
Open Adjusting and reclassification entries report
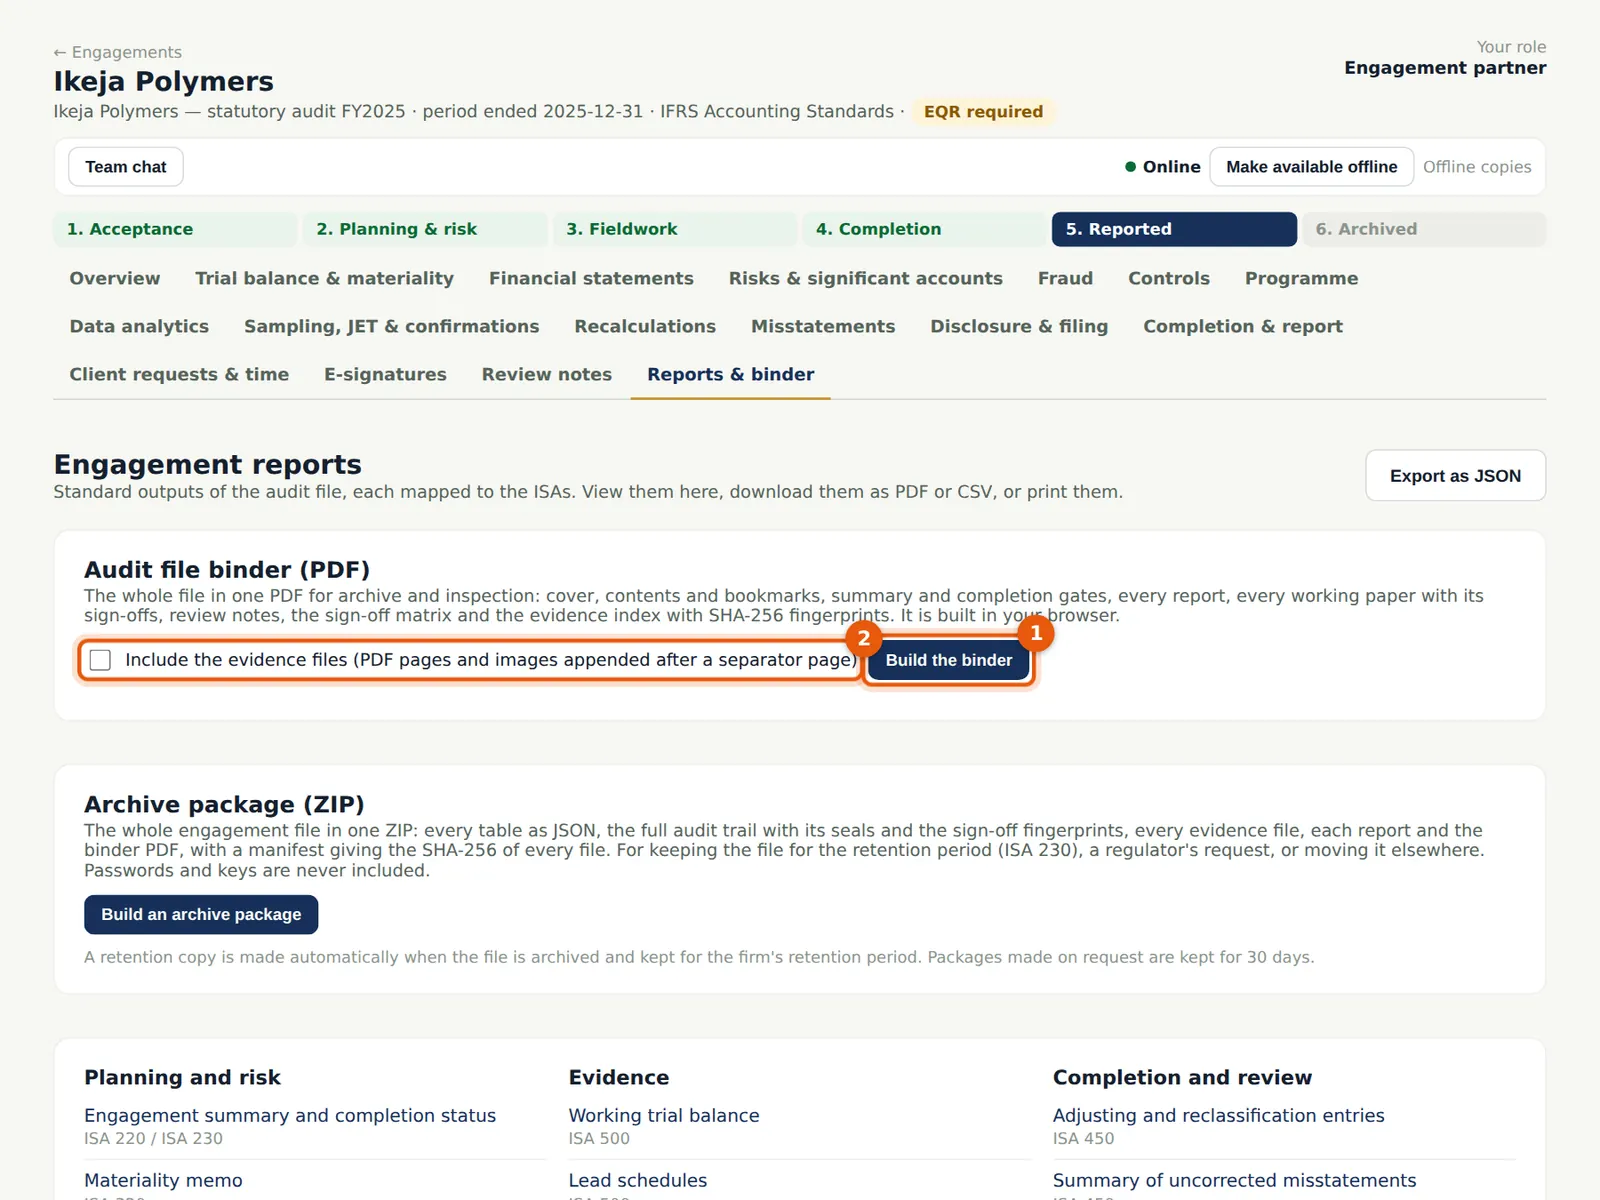coord(1218,1115)
